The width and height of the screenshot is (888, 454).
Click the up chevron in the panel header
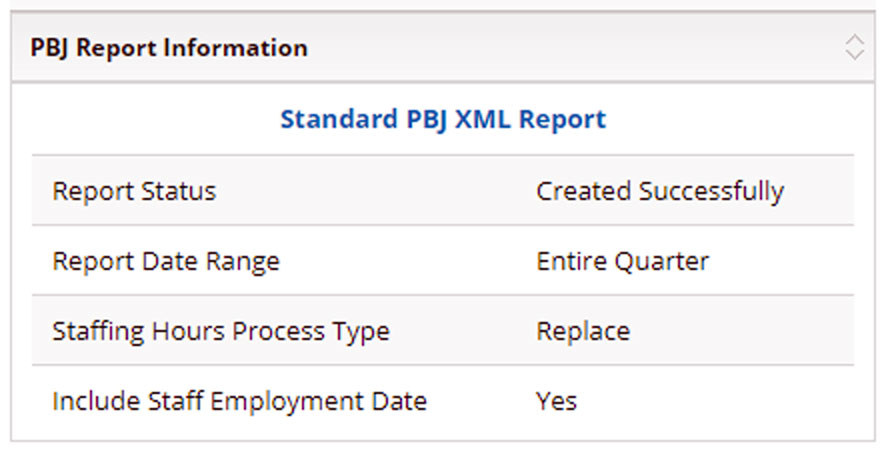[854, 39]
